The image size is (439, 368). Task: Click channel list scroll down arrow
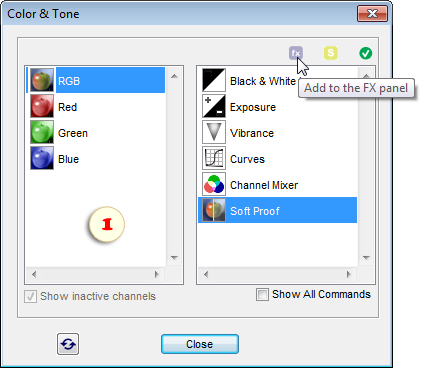tap(174, 257)
